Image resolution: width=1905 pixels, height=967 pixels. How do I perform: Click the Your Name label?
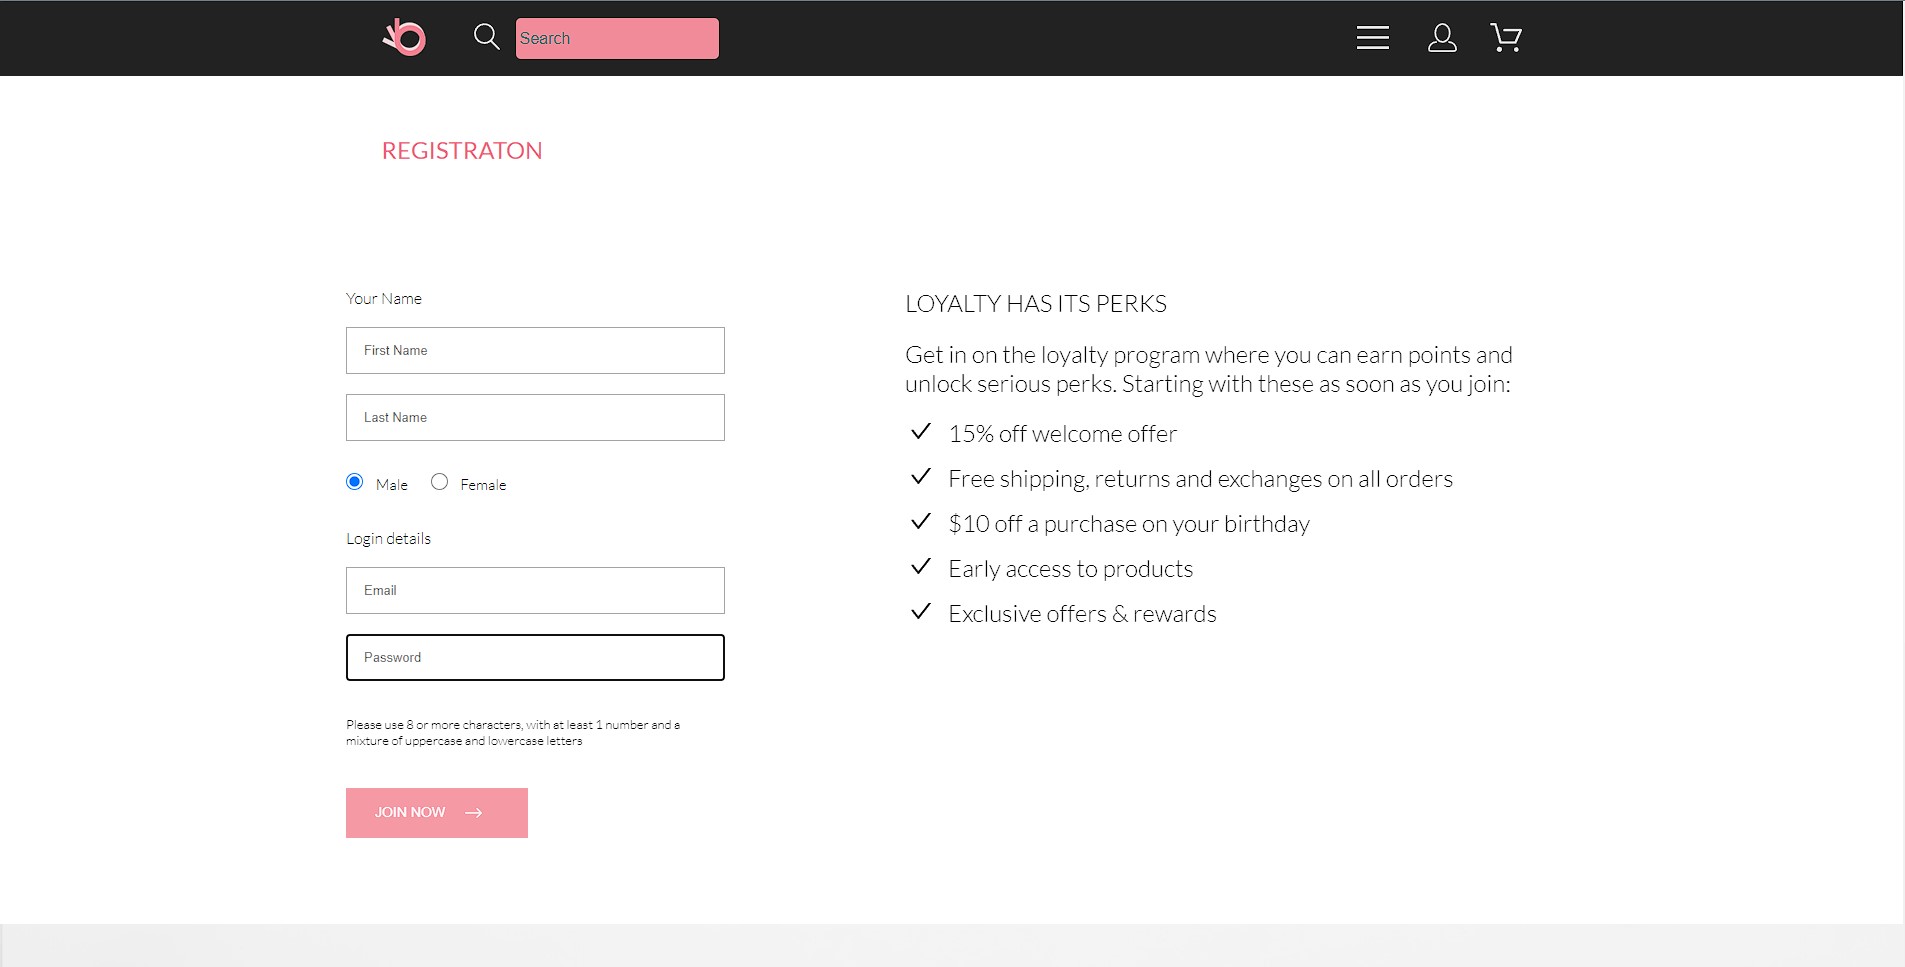pyautogui.click(x=384, y=299)
